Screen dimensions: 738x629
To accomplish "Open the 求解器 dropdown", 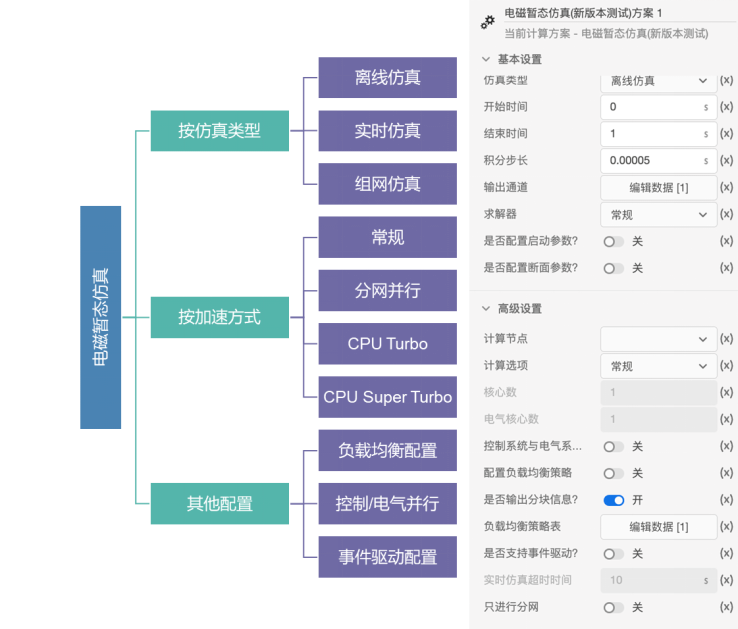I will pyautogui.click(x=658, y=214).
